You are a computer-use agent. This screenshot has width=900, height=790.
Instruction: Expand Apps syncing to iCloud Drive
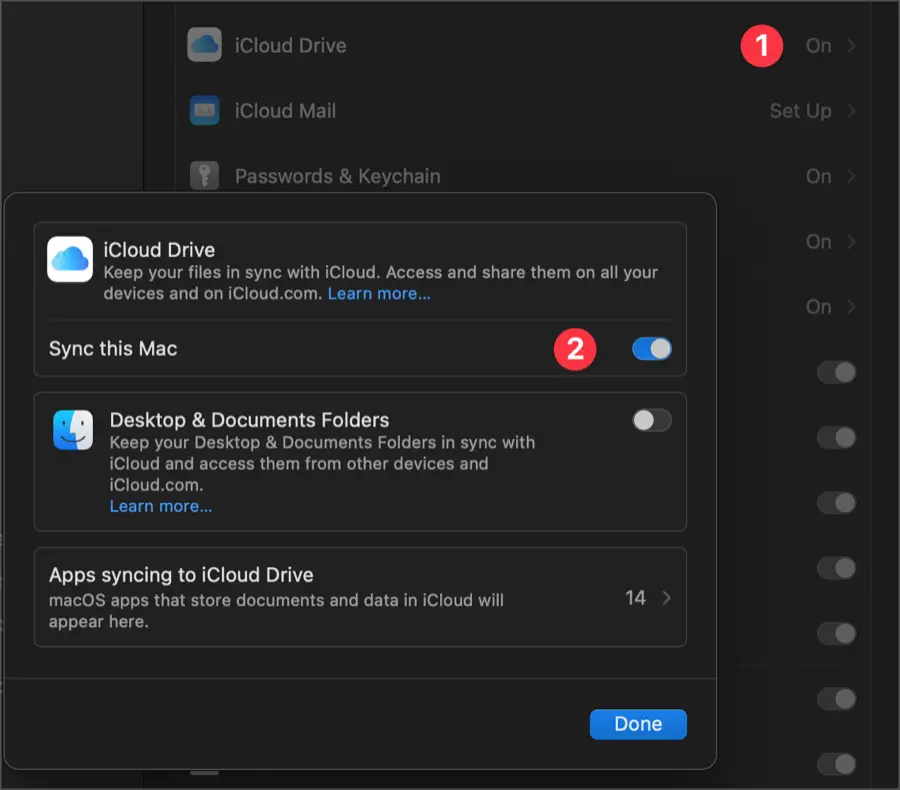(360, 597)
